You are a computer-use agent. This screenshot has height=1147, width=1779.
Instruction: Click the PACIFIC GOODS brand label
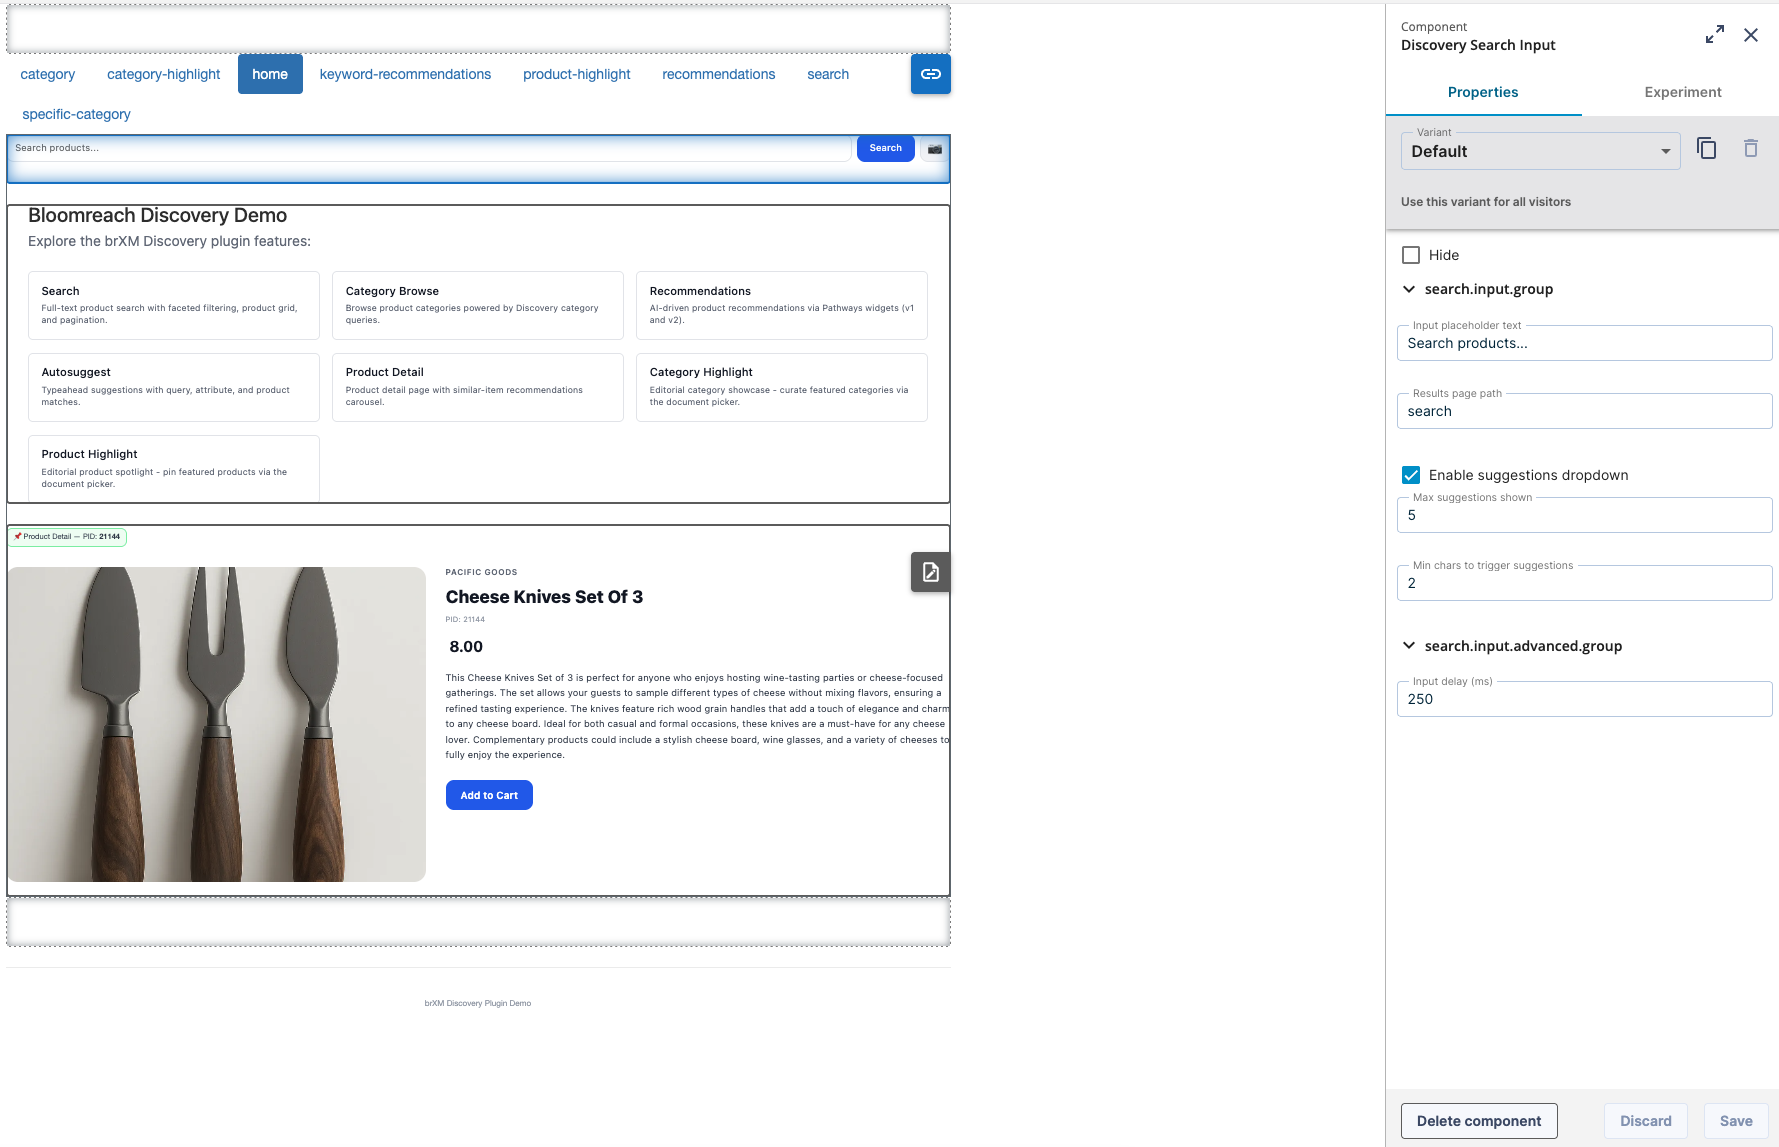481,572
